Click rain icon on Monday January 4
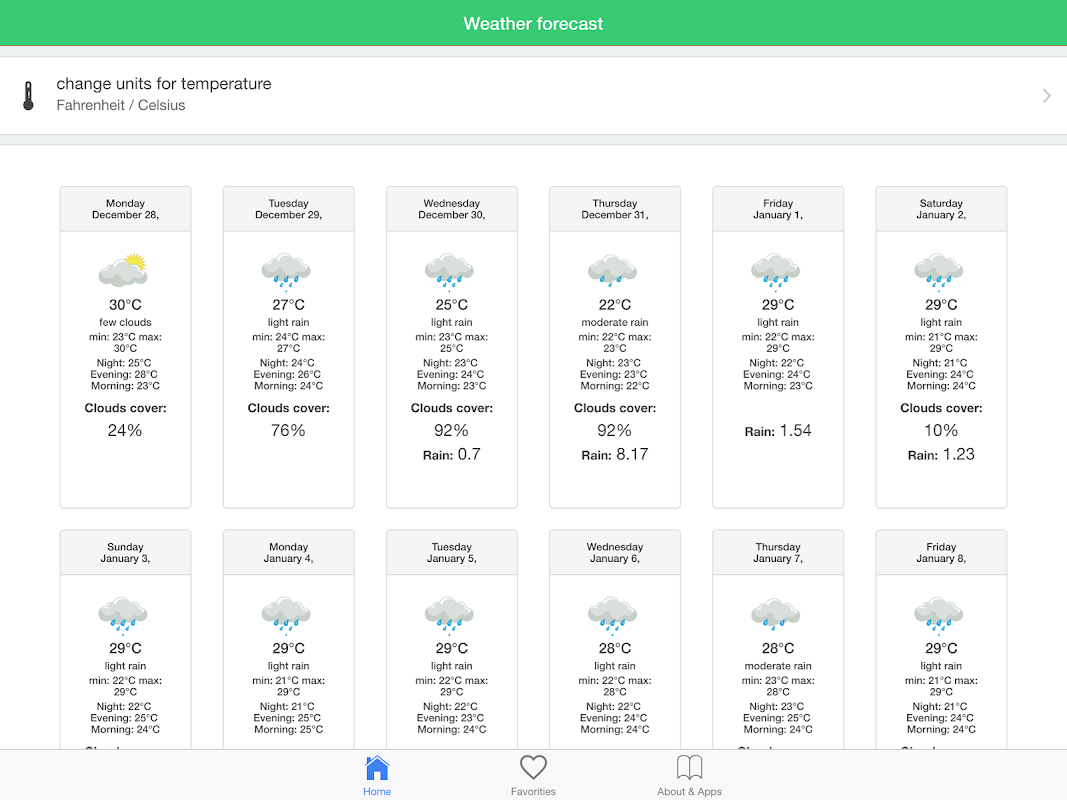The image size is (1067, 800). pos(286,614)
